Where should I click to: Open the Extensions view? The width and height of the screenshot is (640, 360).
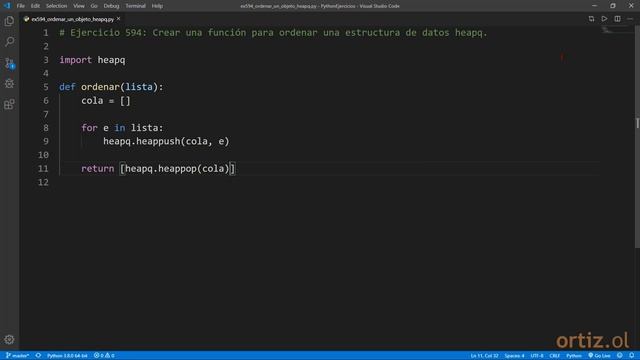click(x=9, y=104)
